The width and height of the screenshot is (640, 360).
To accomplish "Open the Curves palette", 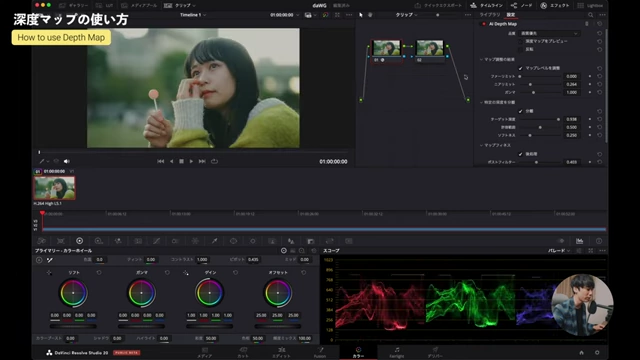I will 156,241.
